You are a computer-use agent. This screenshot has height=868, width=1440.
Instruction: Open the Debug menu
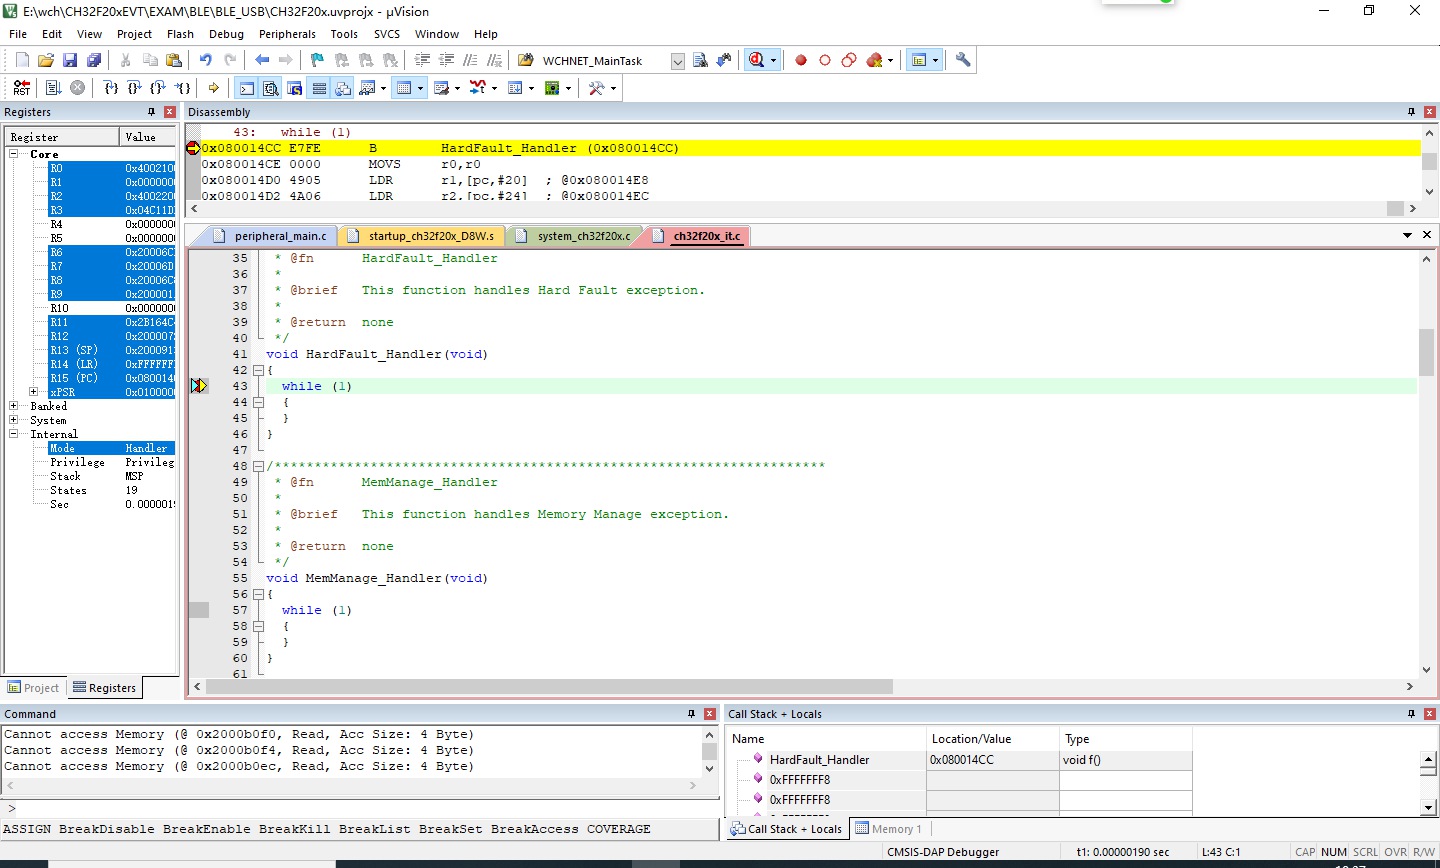point(226,34)
